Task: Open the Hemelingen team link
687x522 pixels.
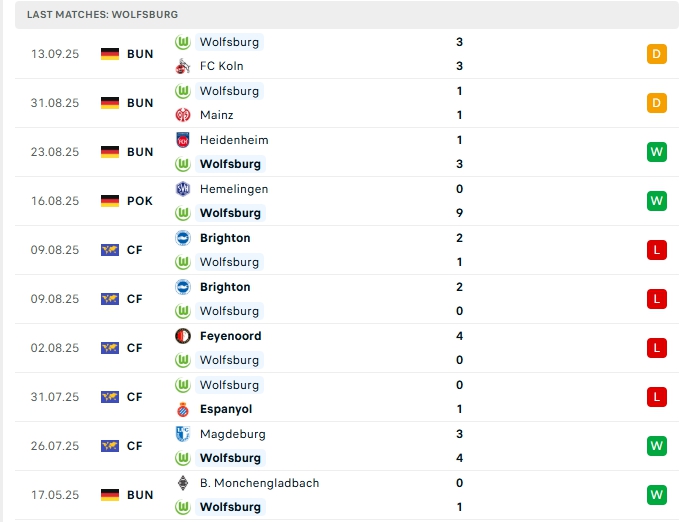Action: pos(234,189)
